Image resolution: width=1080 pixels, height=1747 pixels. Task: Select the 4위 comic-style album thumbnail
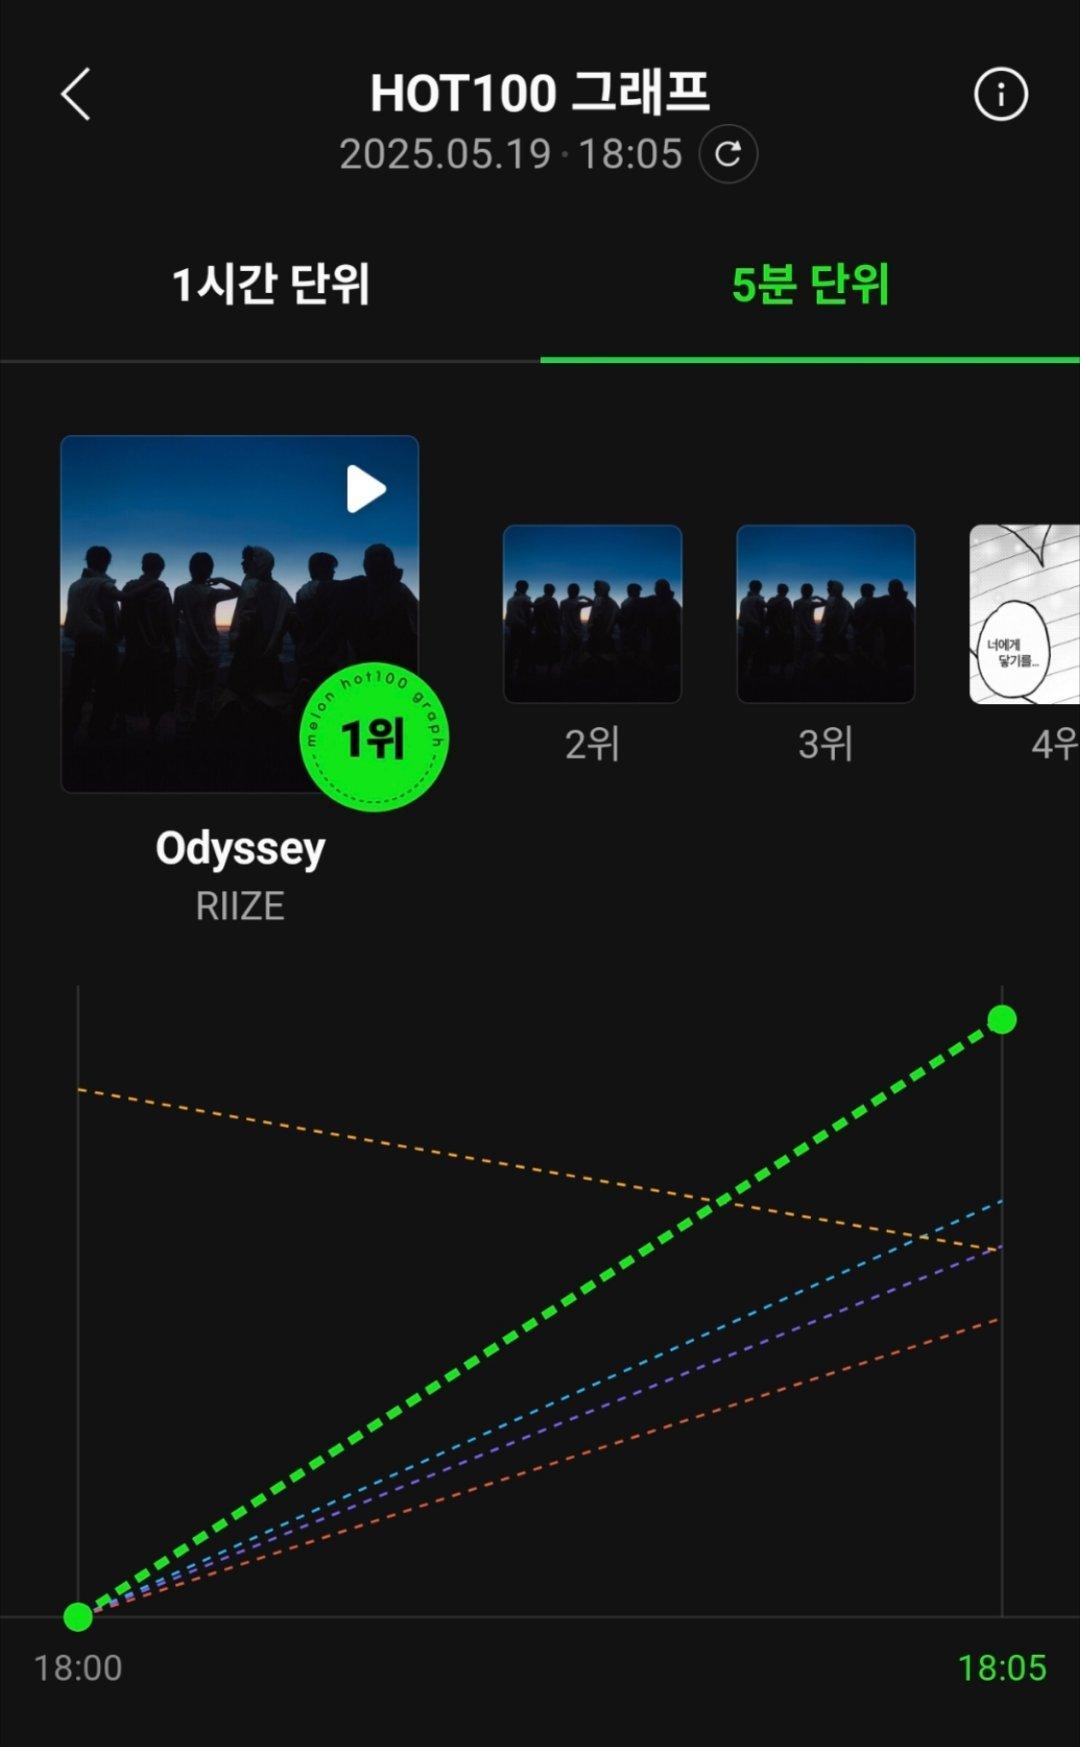[1025, 614]
